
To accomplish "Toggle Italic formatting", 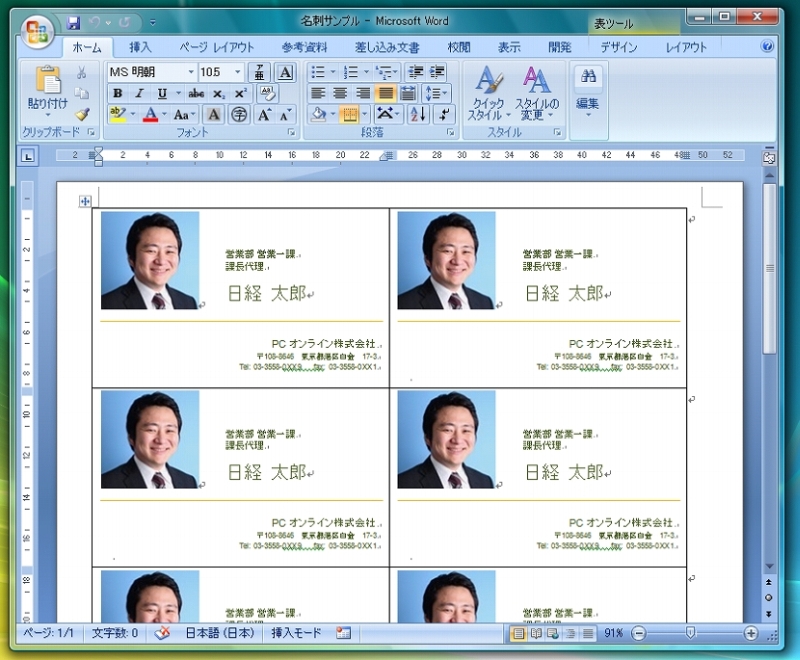I will click(139, 93).
